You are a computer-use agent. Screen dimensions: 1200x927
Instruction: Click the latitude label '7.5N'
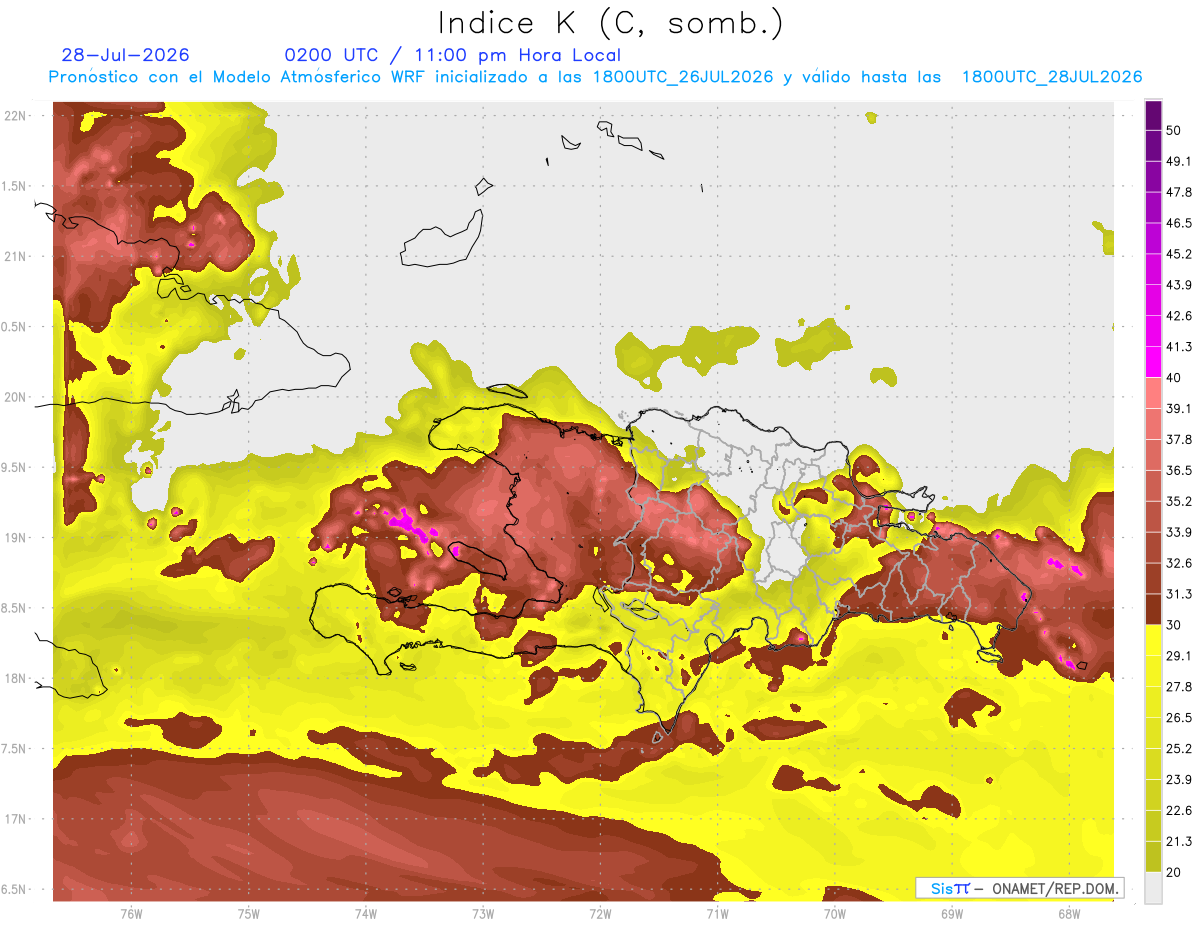pyautogui.click(x=15, y=749)
